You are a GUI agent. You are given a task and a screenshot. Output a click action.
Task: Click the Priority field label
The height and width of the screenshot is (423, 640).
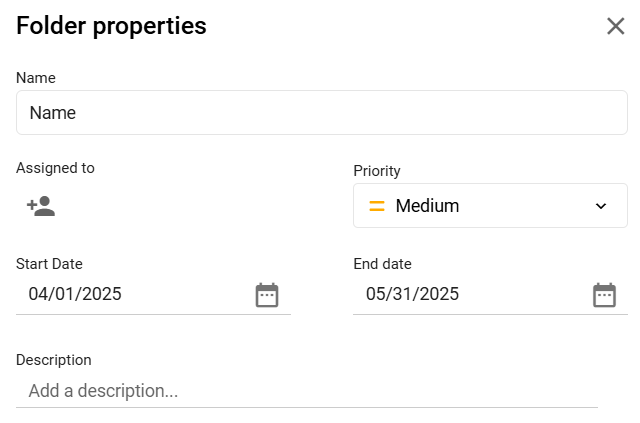tap(377, 171)
